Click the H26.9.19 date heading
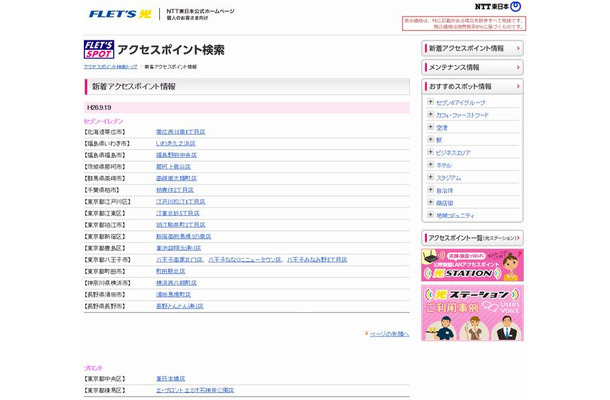 pos(99,108)
